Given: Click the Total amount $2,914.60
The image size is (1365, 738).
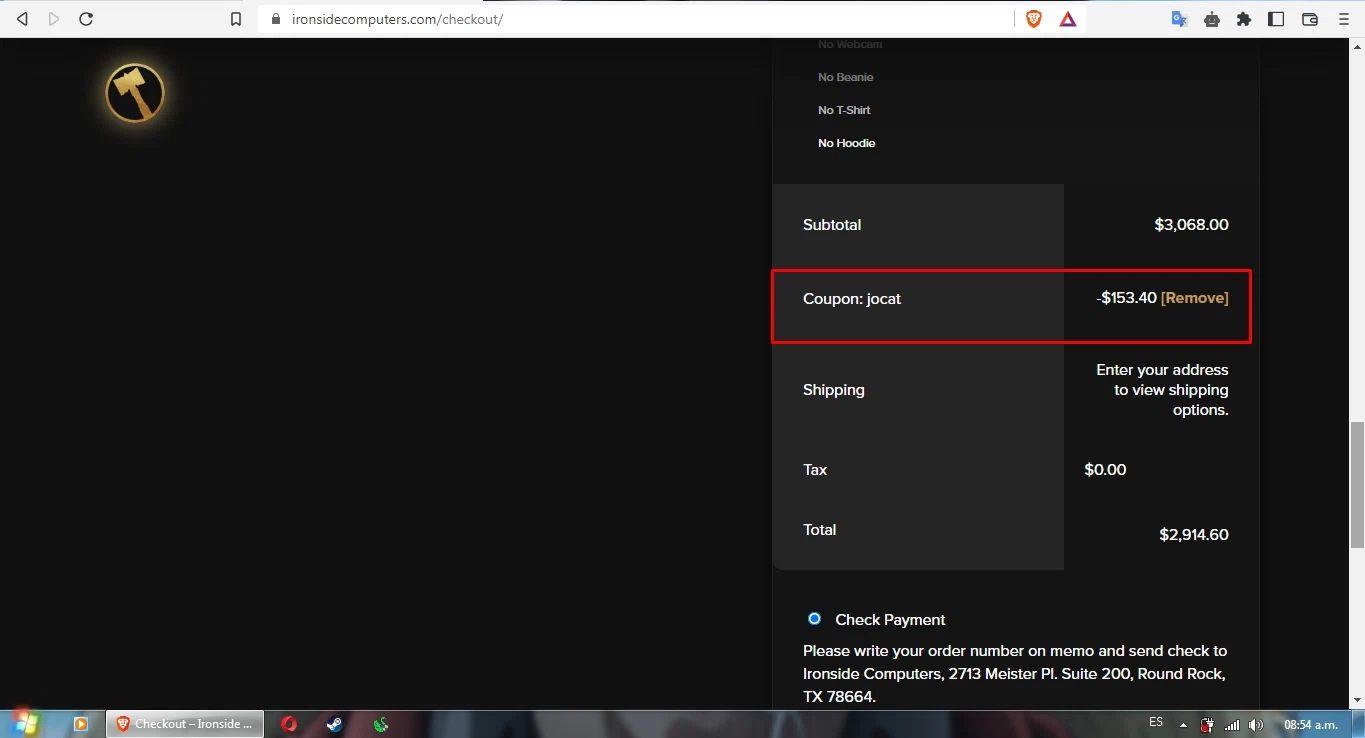Looking at the screenshot, I should [1194, 535].
